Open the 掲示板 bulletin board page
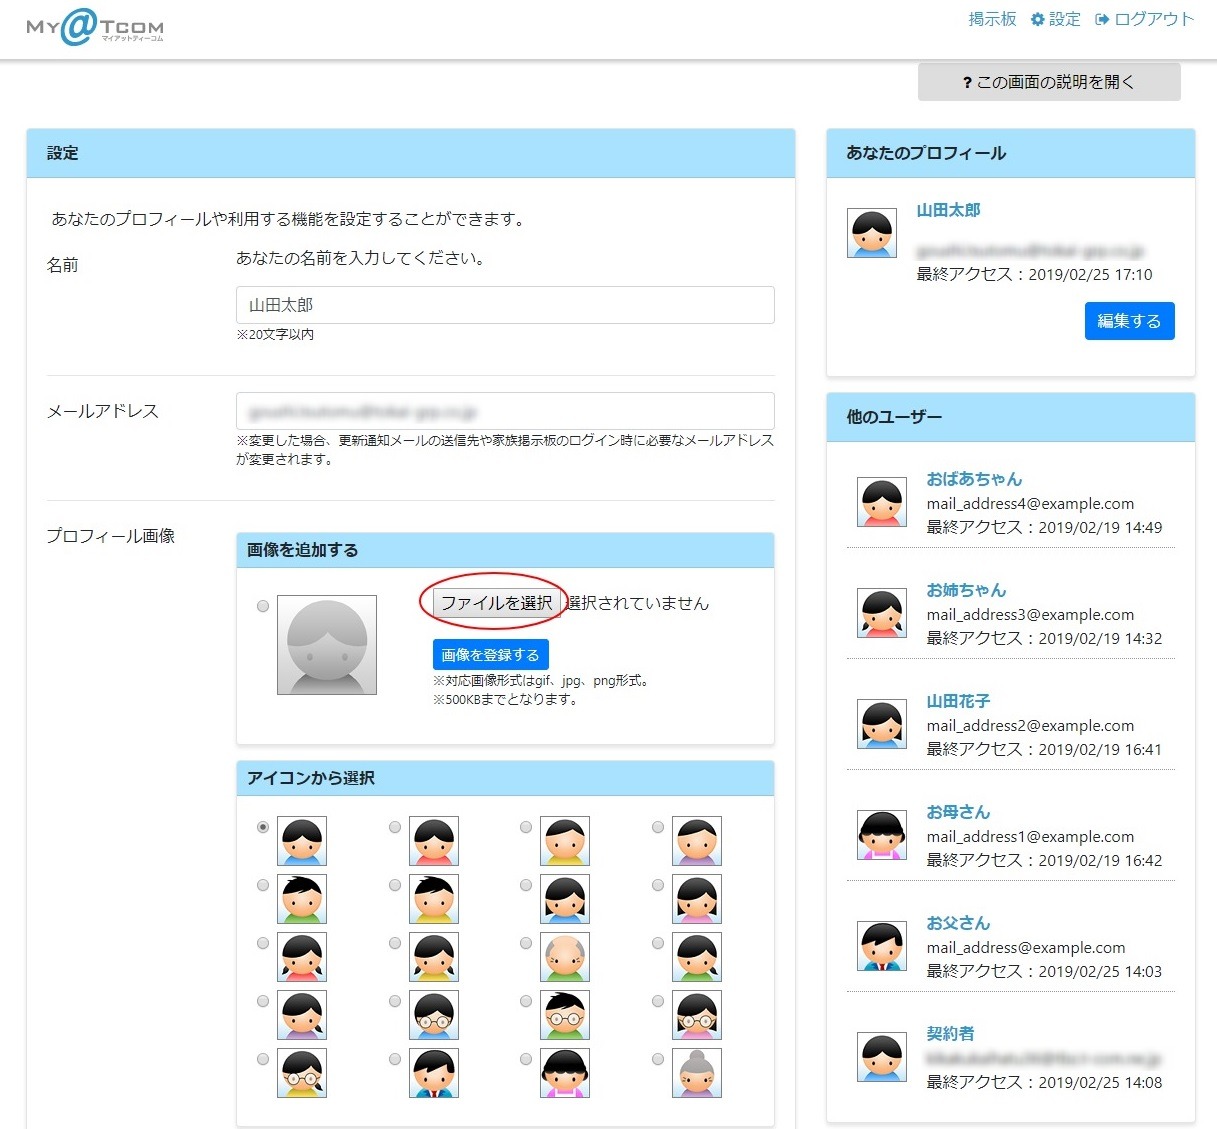The width and height of the screenshot is (1217, 1129). [992, 19]
